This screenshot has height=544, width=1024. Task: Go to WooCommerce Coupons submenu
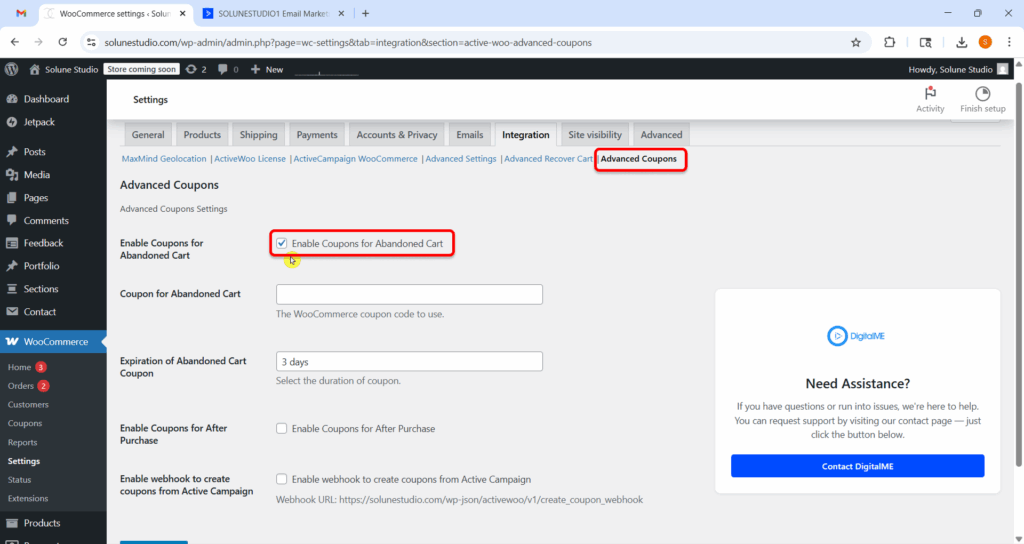tap(25, 423)
